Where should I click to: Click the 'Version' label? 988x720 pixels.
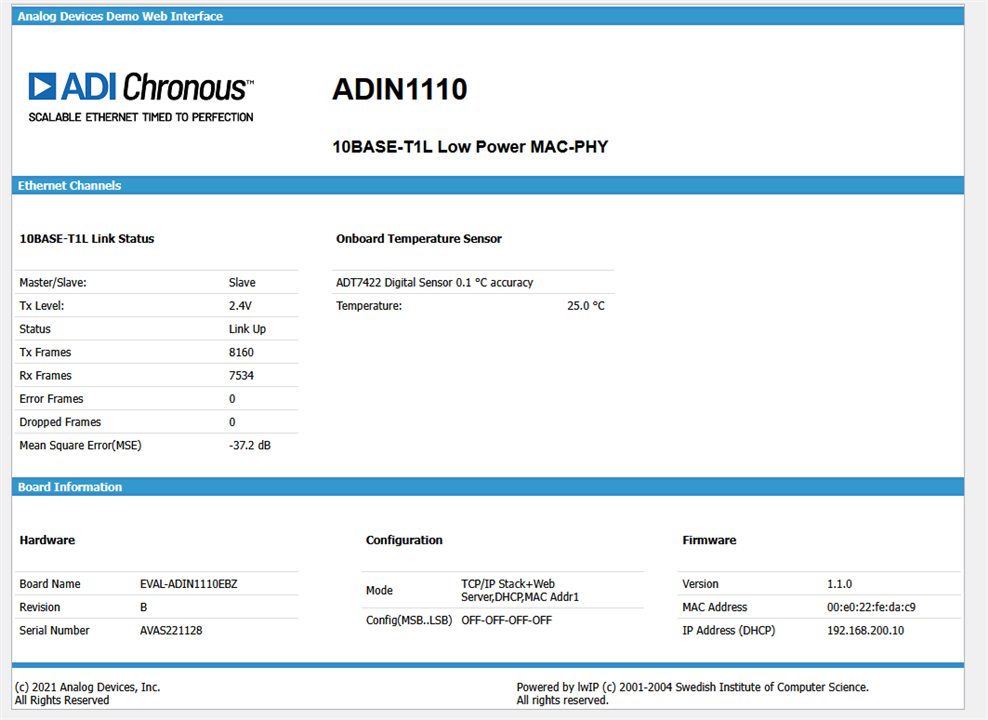700,584
